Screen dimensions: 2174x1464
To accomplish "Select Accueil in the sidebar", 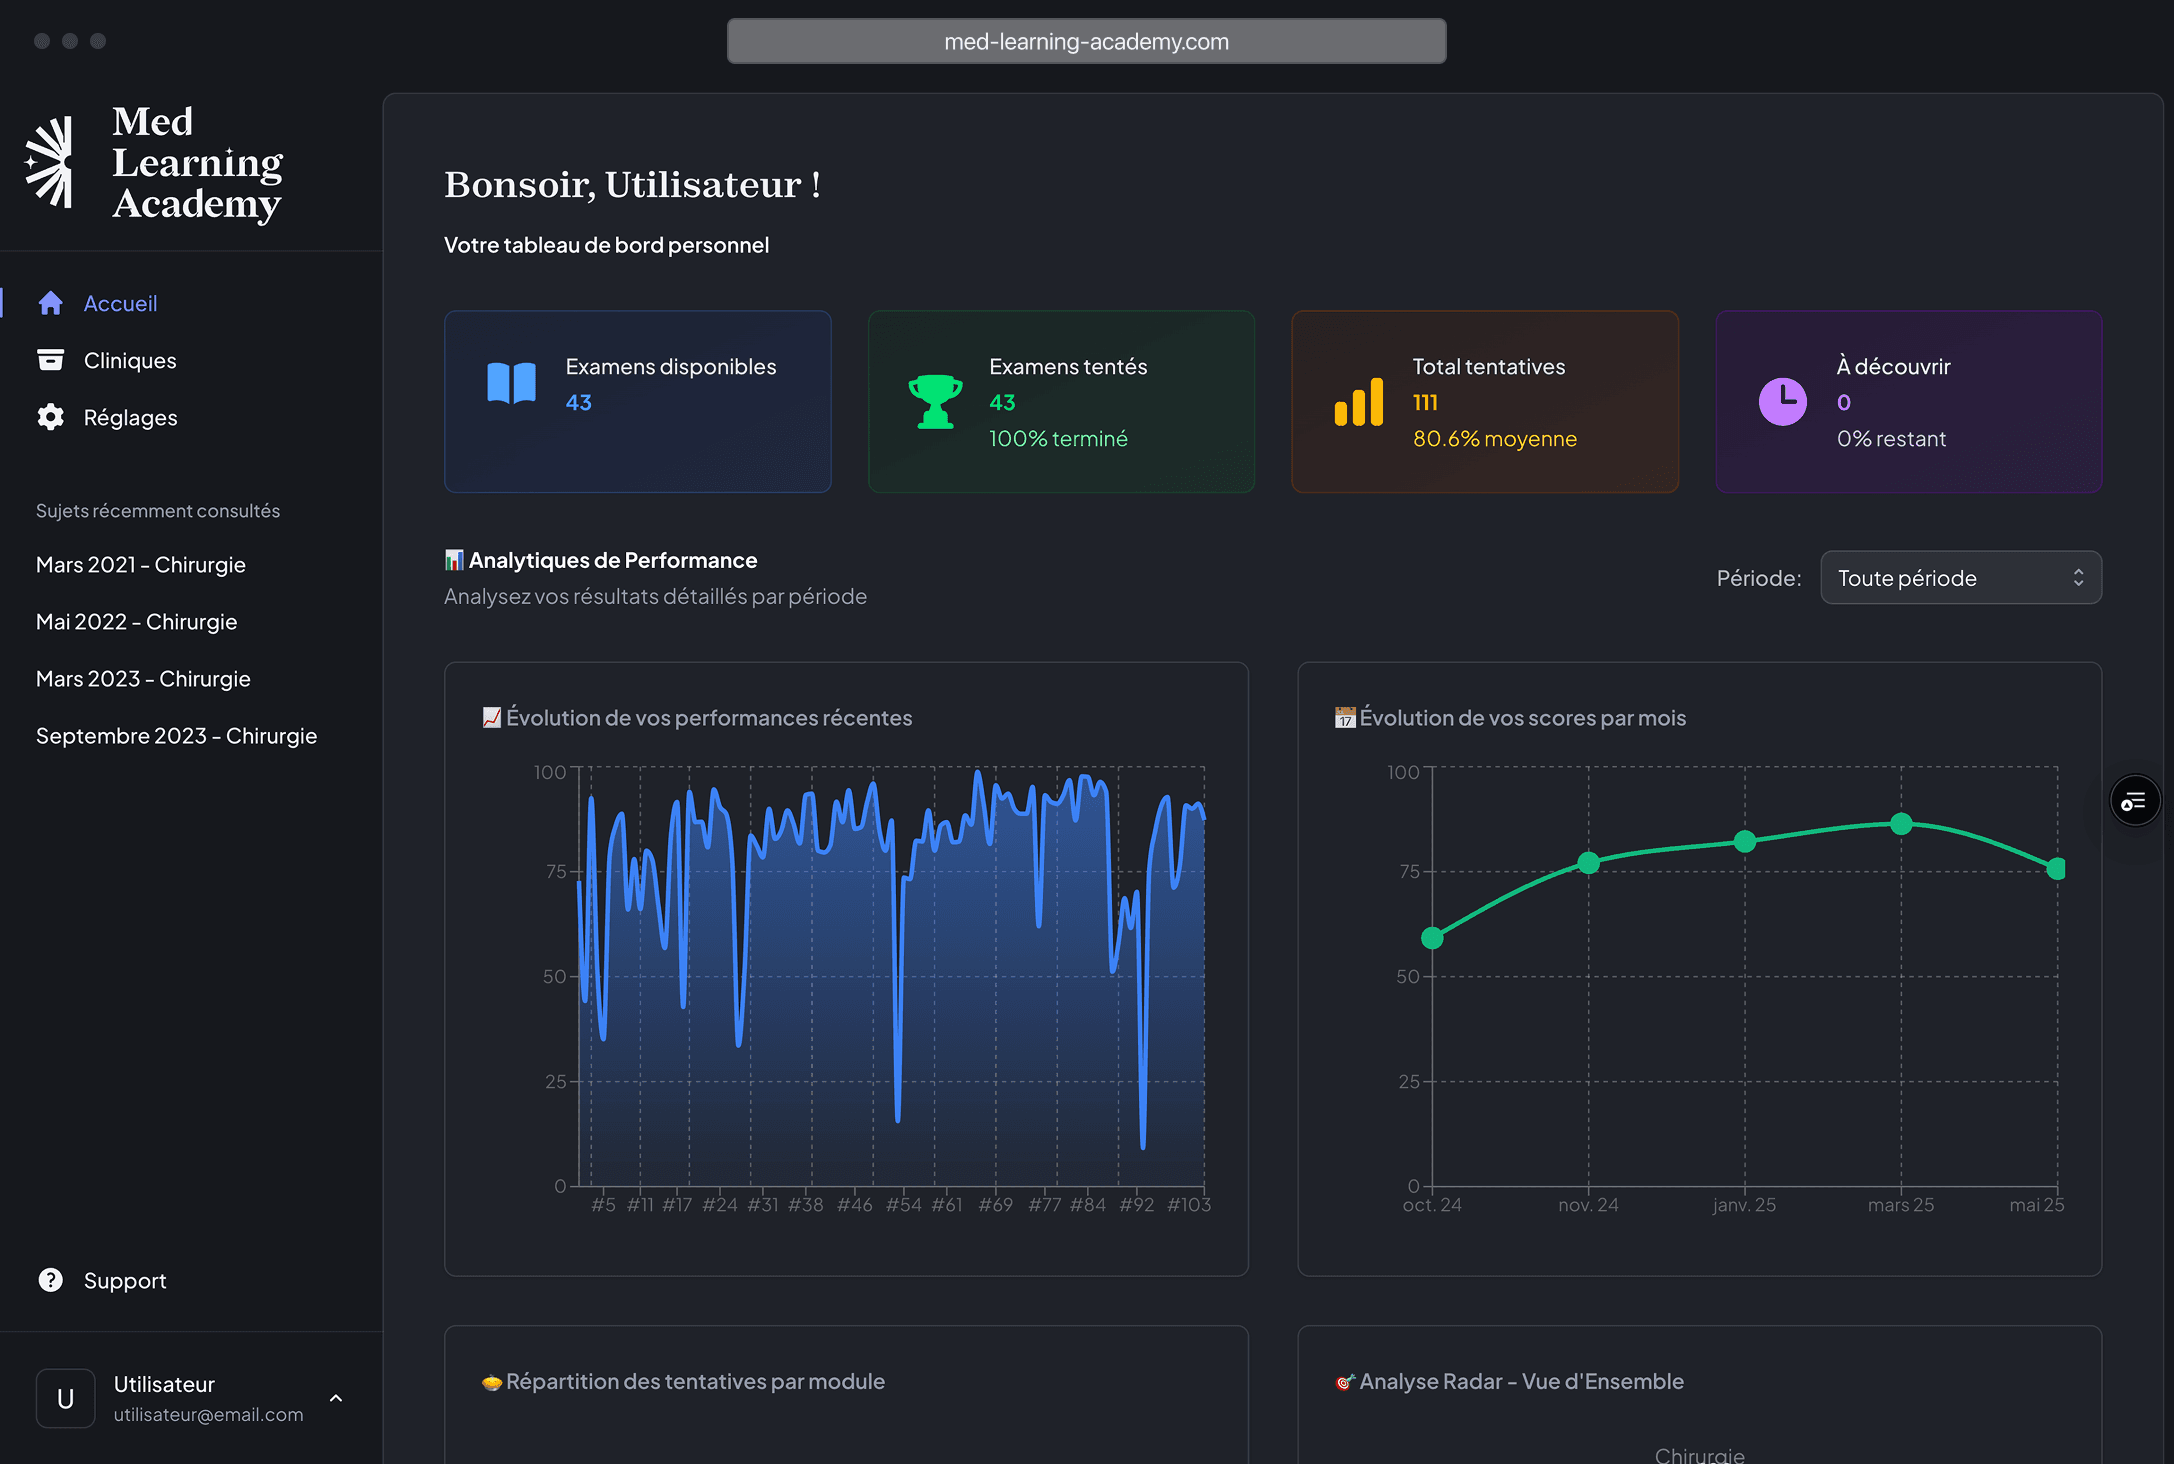I will (x=119, y=303).
